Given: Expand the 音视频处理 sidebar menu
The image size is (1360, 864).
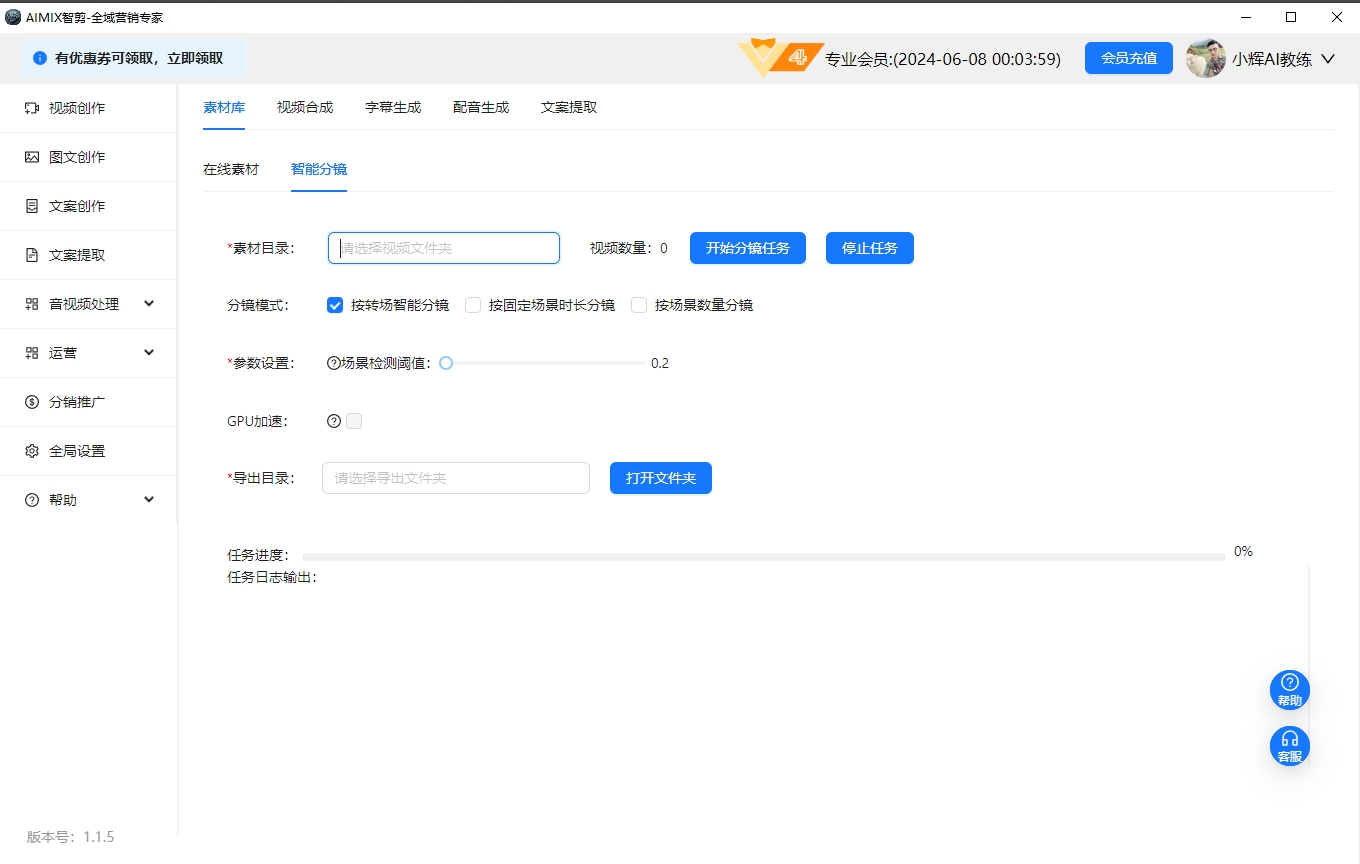Looking at the screenshot, I should [149, 304].
